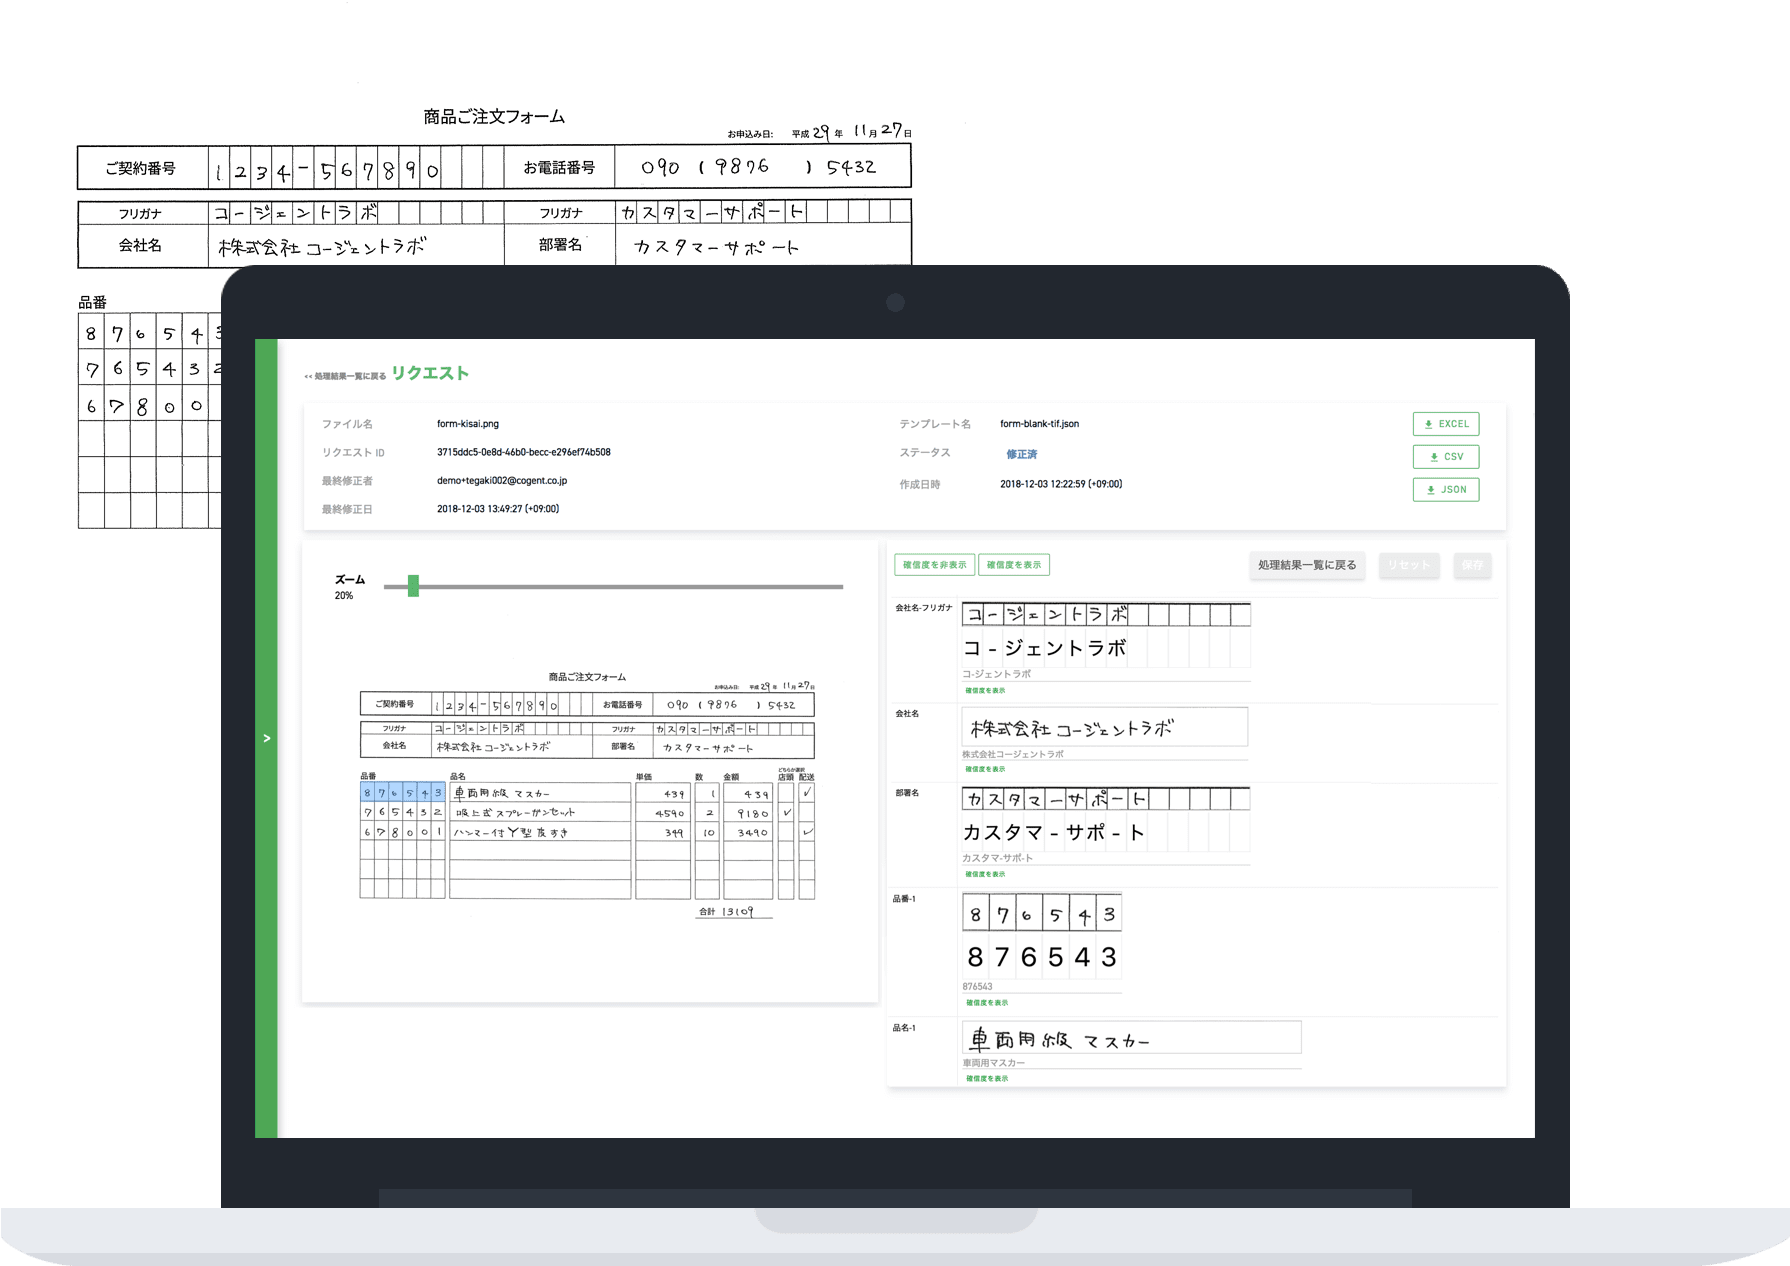Image resolution: width=1790 pixels, height=1266 pixels.
Task: Click the zoom slider handle
Action: 413,586
